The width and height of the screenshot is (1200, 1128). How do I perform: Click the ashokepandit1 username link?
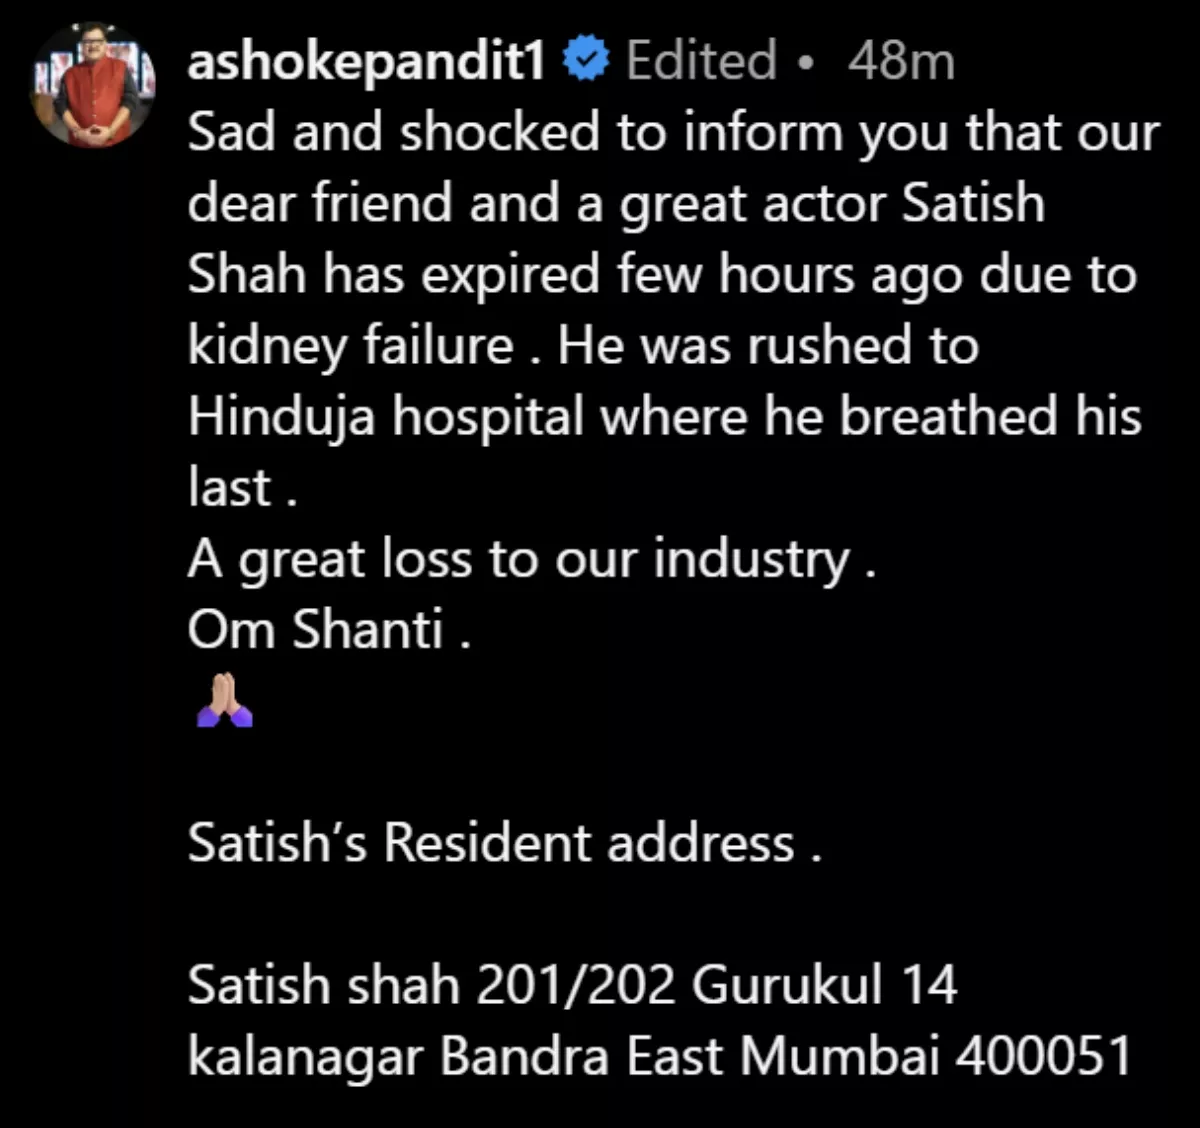click(x=366, y=62)
